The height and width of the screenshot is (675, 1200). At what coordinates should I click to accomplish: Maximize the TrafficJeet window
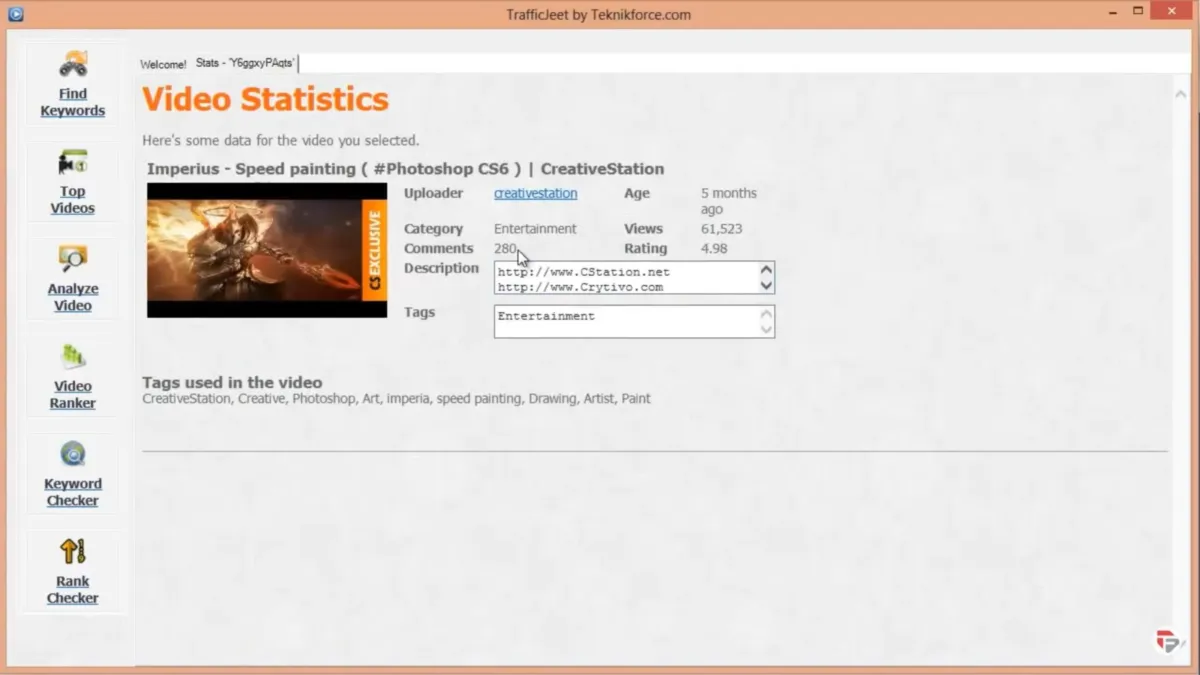[x=1138, y=12]
